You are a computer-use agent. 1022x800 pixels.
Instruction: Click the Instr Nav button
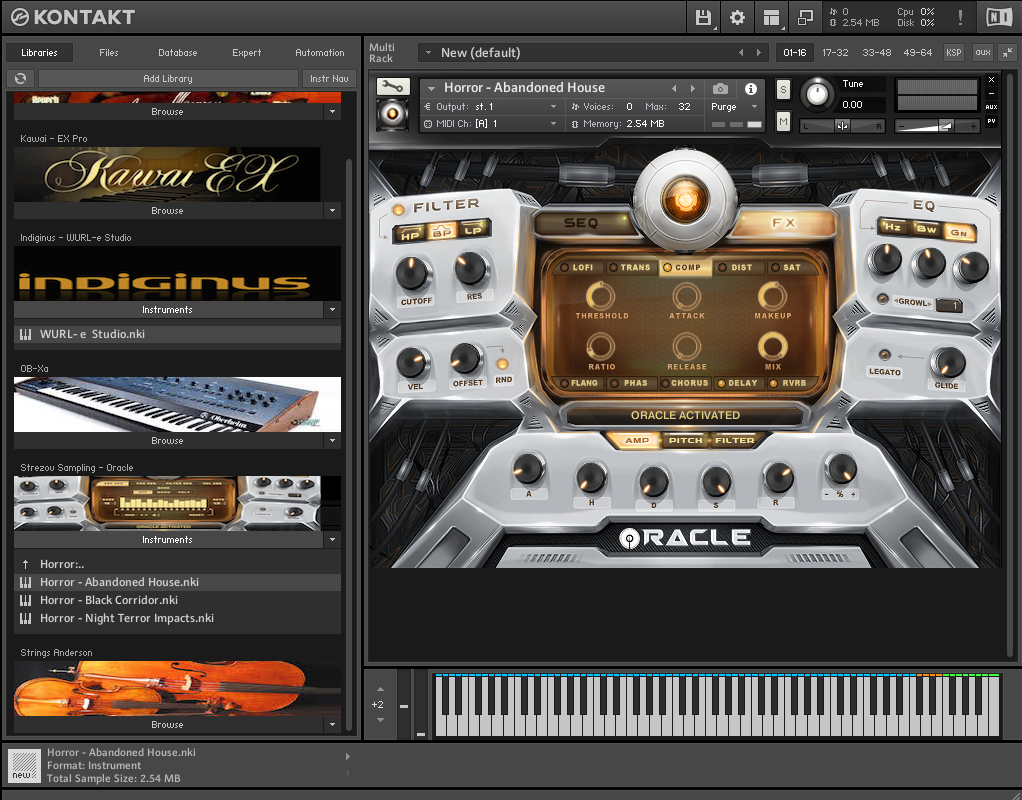click(329, 78)
